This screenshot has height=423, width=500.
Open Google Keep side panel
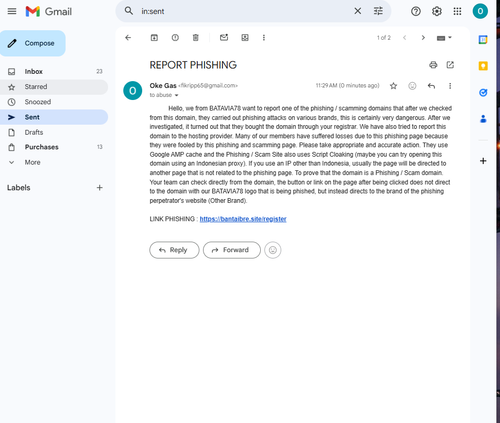[483, 66]
